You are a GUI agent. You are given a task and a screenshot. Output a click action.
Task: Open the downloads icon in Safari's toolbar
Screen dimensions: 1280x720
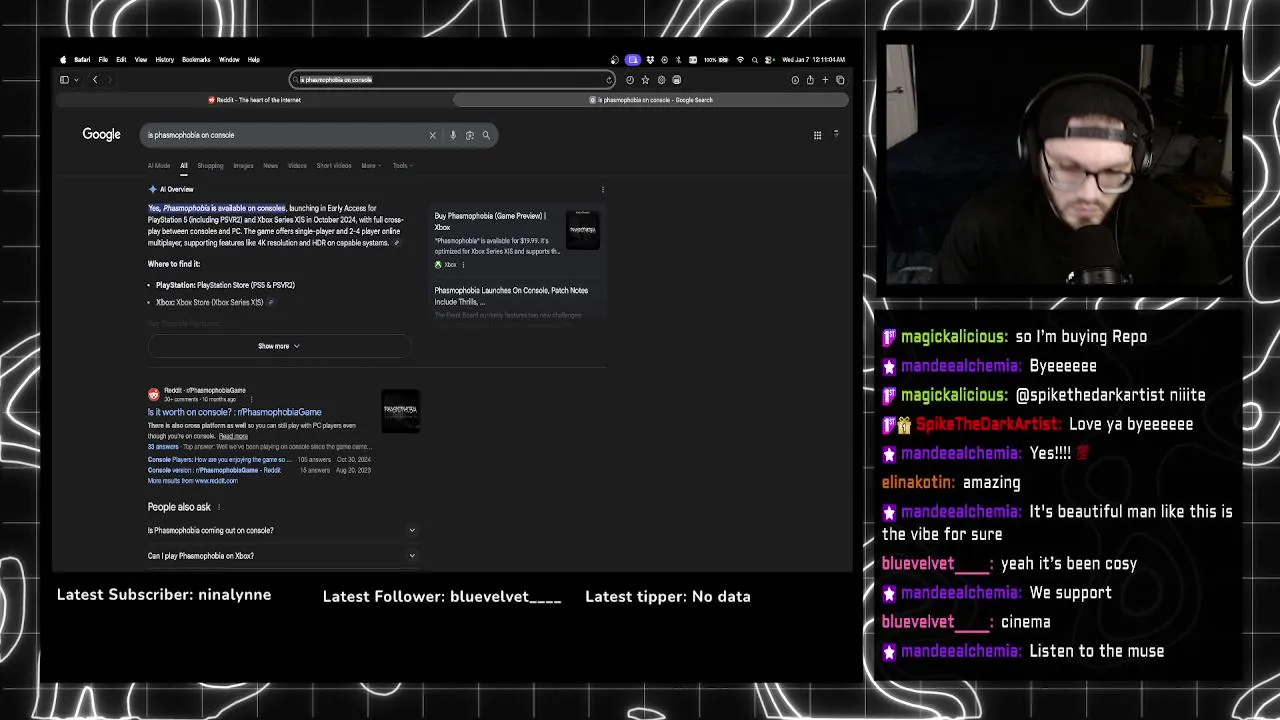[x=795, y=80]
